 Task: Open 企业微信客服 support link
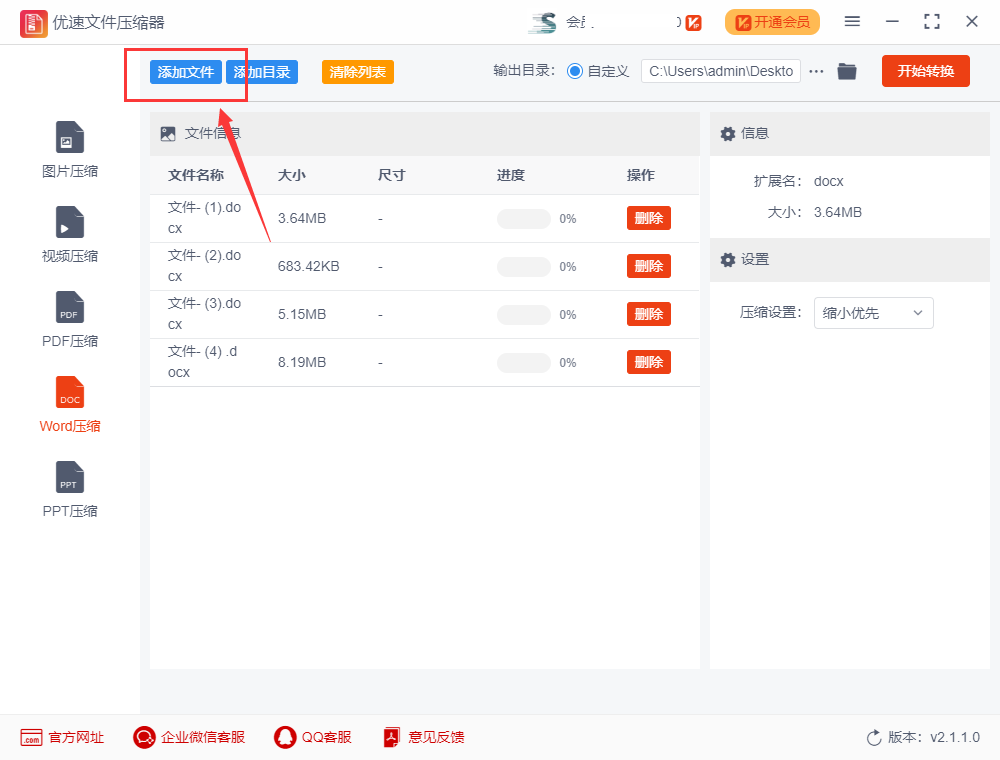(x=189, y=738)
